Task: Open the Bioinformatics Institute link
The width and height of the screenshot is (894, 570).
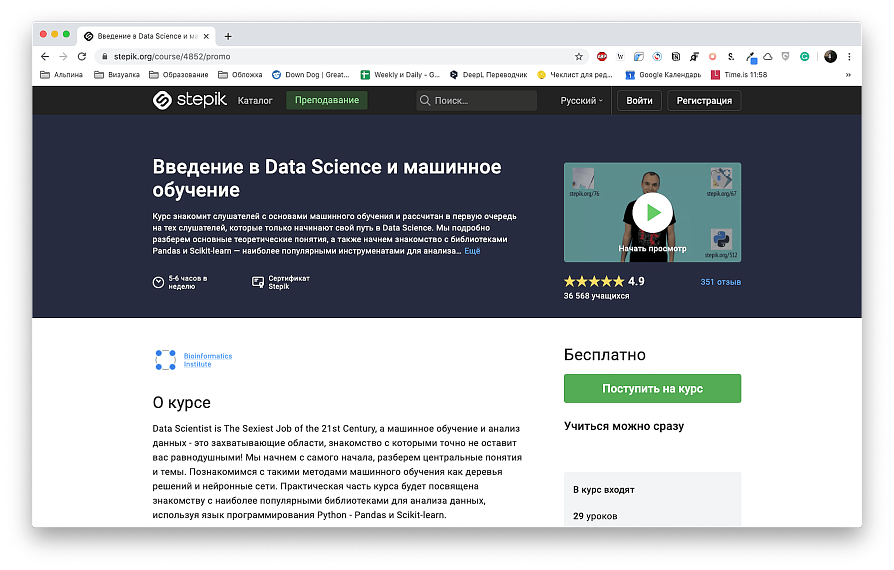Action: [208, 360]
